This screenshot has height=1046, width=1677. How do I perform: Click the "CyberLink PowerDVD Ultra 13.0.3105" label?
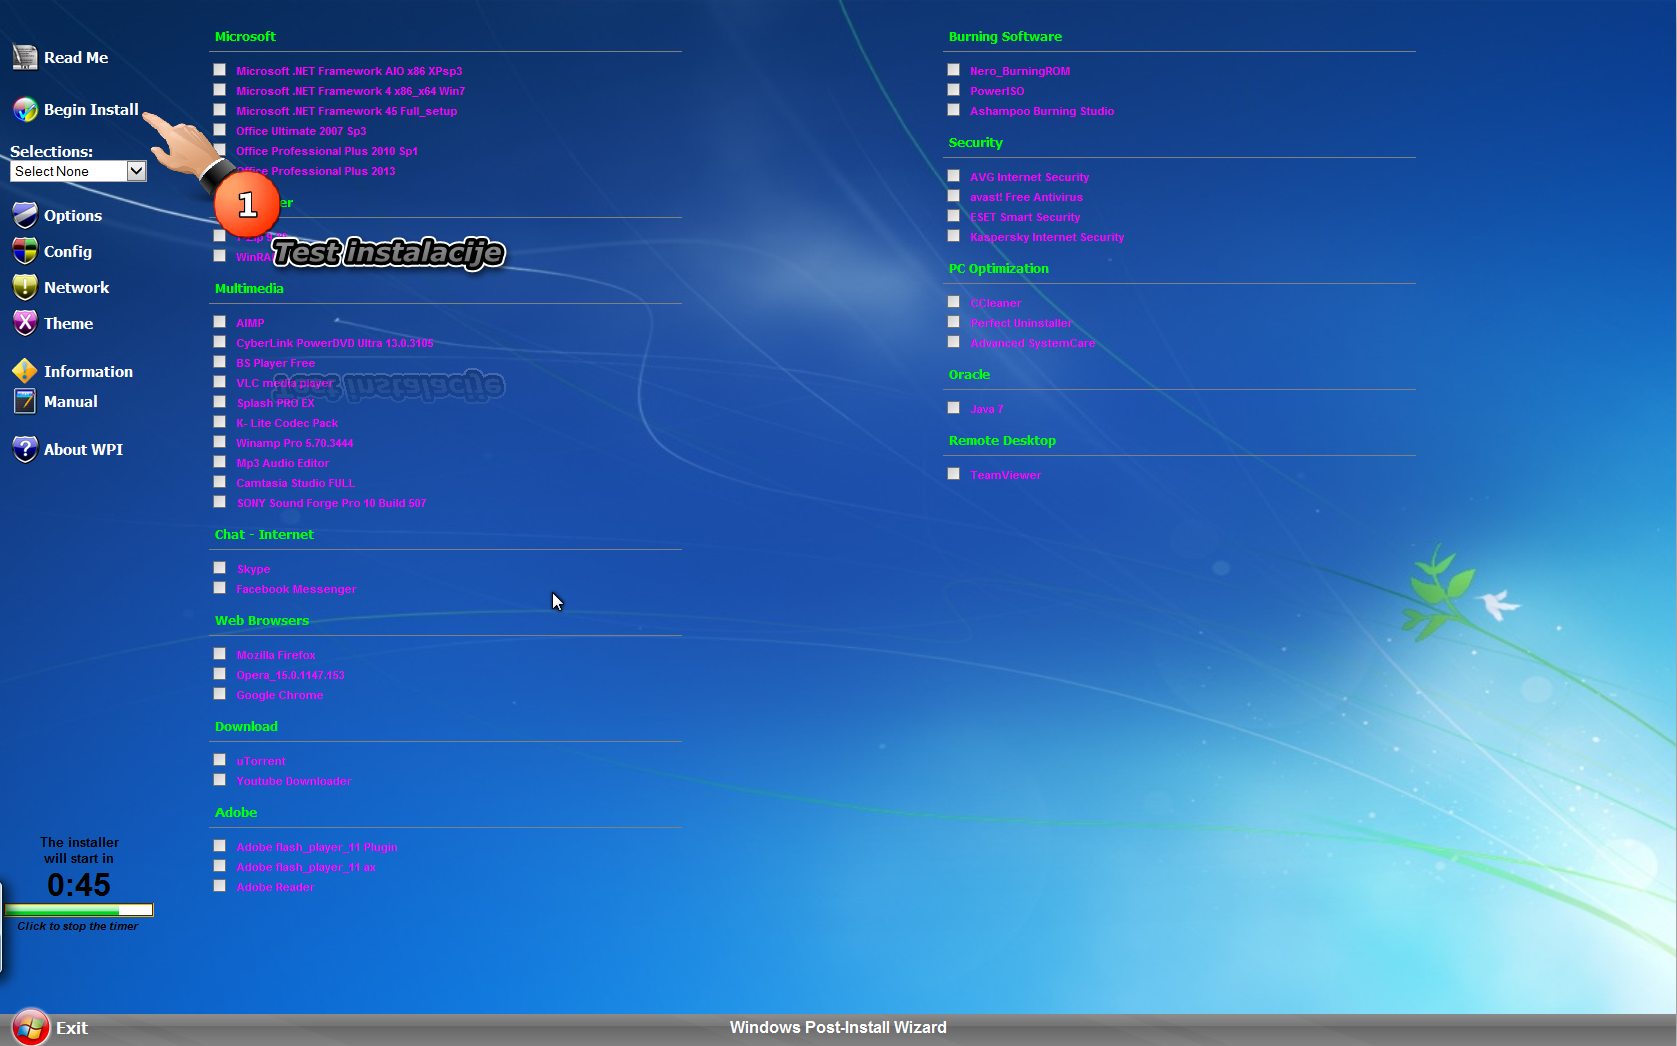[335, 343]
